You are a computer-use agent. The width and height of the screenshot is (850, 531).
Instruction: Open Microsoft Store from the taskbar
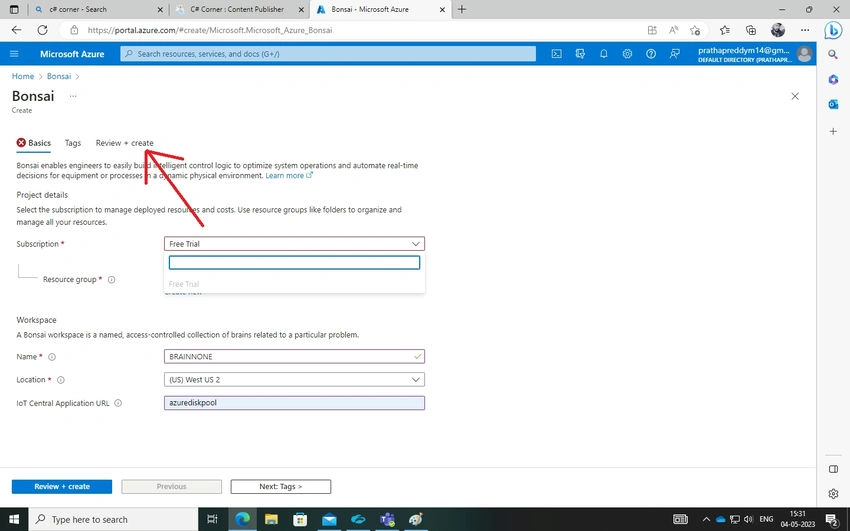(300, 519)
